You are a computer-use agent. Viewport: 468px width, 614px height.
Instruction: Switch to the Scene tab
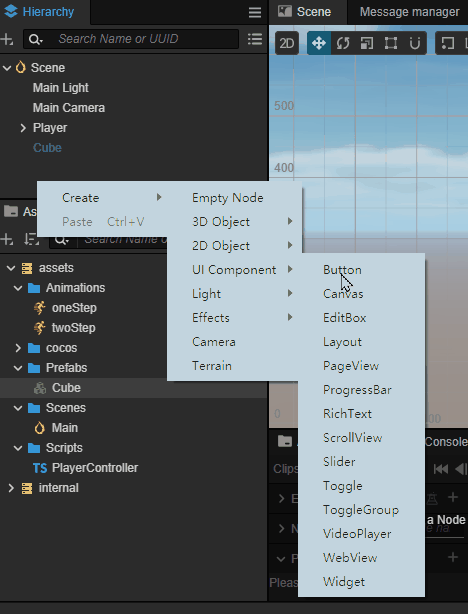[x=307, y=12]
